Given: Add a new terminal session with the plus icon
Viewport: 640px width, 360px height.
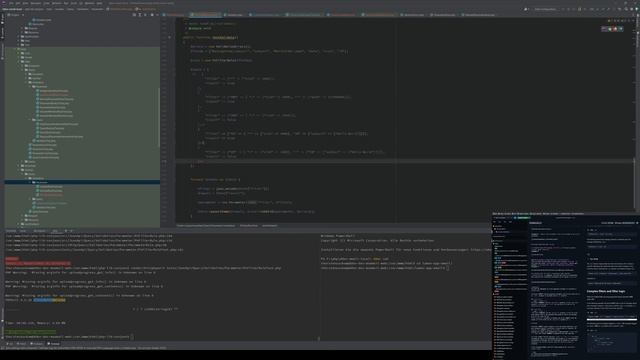Looking at the screenshot, I should (66, 231).
